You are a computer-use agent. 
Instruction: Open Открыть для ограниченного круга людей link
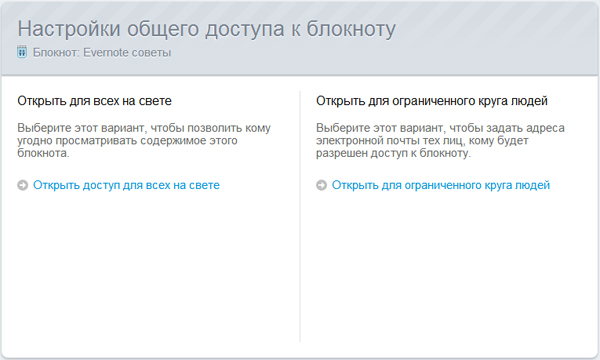coord(441,185)
